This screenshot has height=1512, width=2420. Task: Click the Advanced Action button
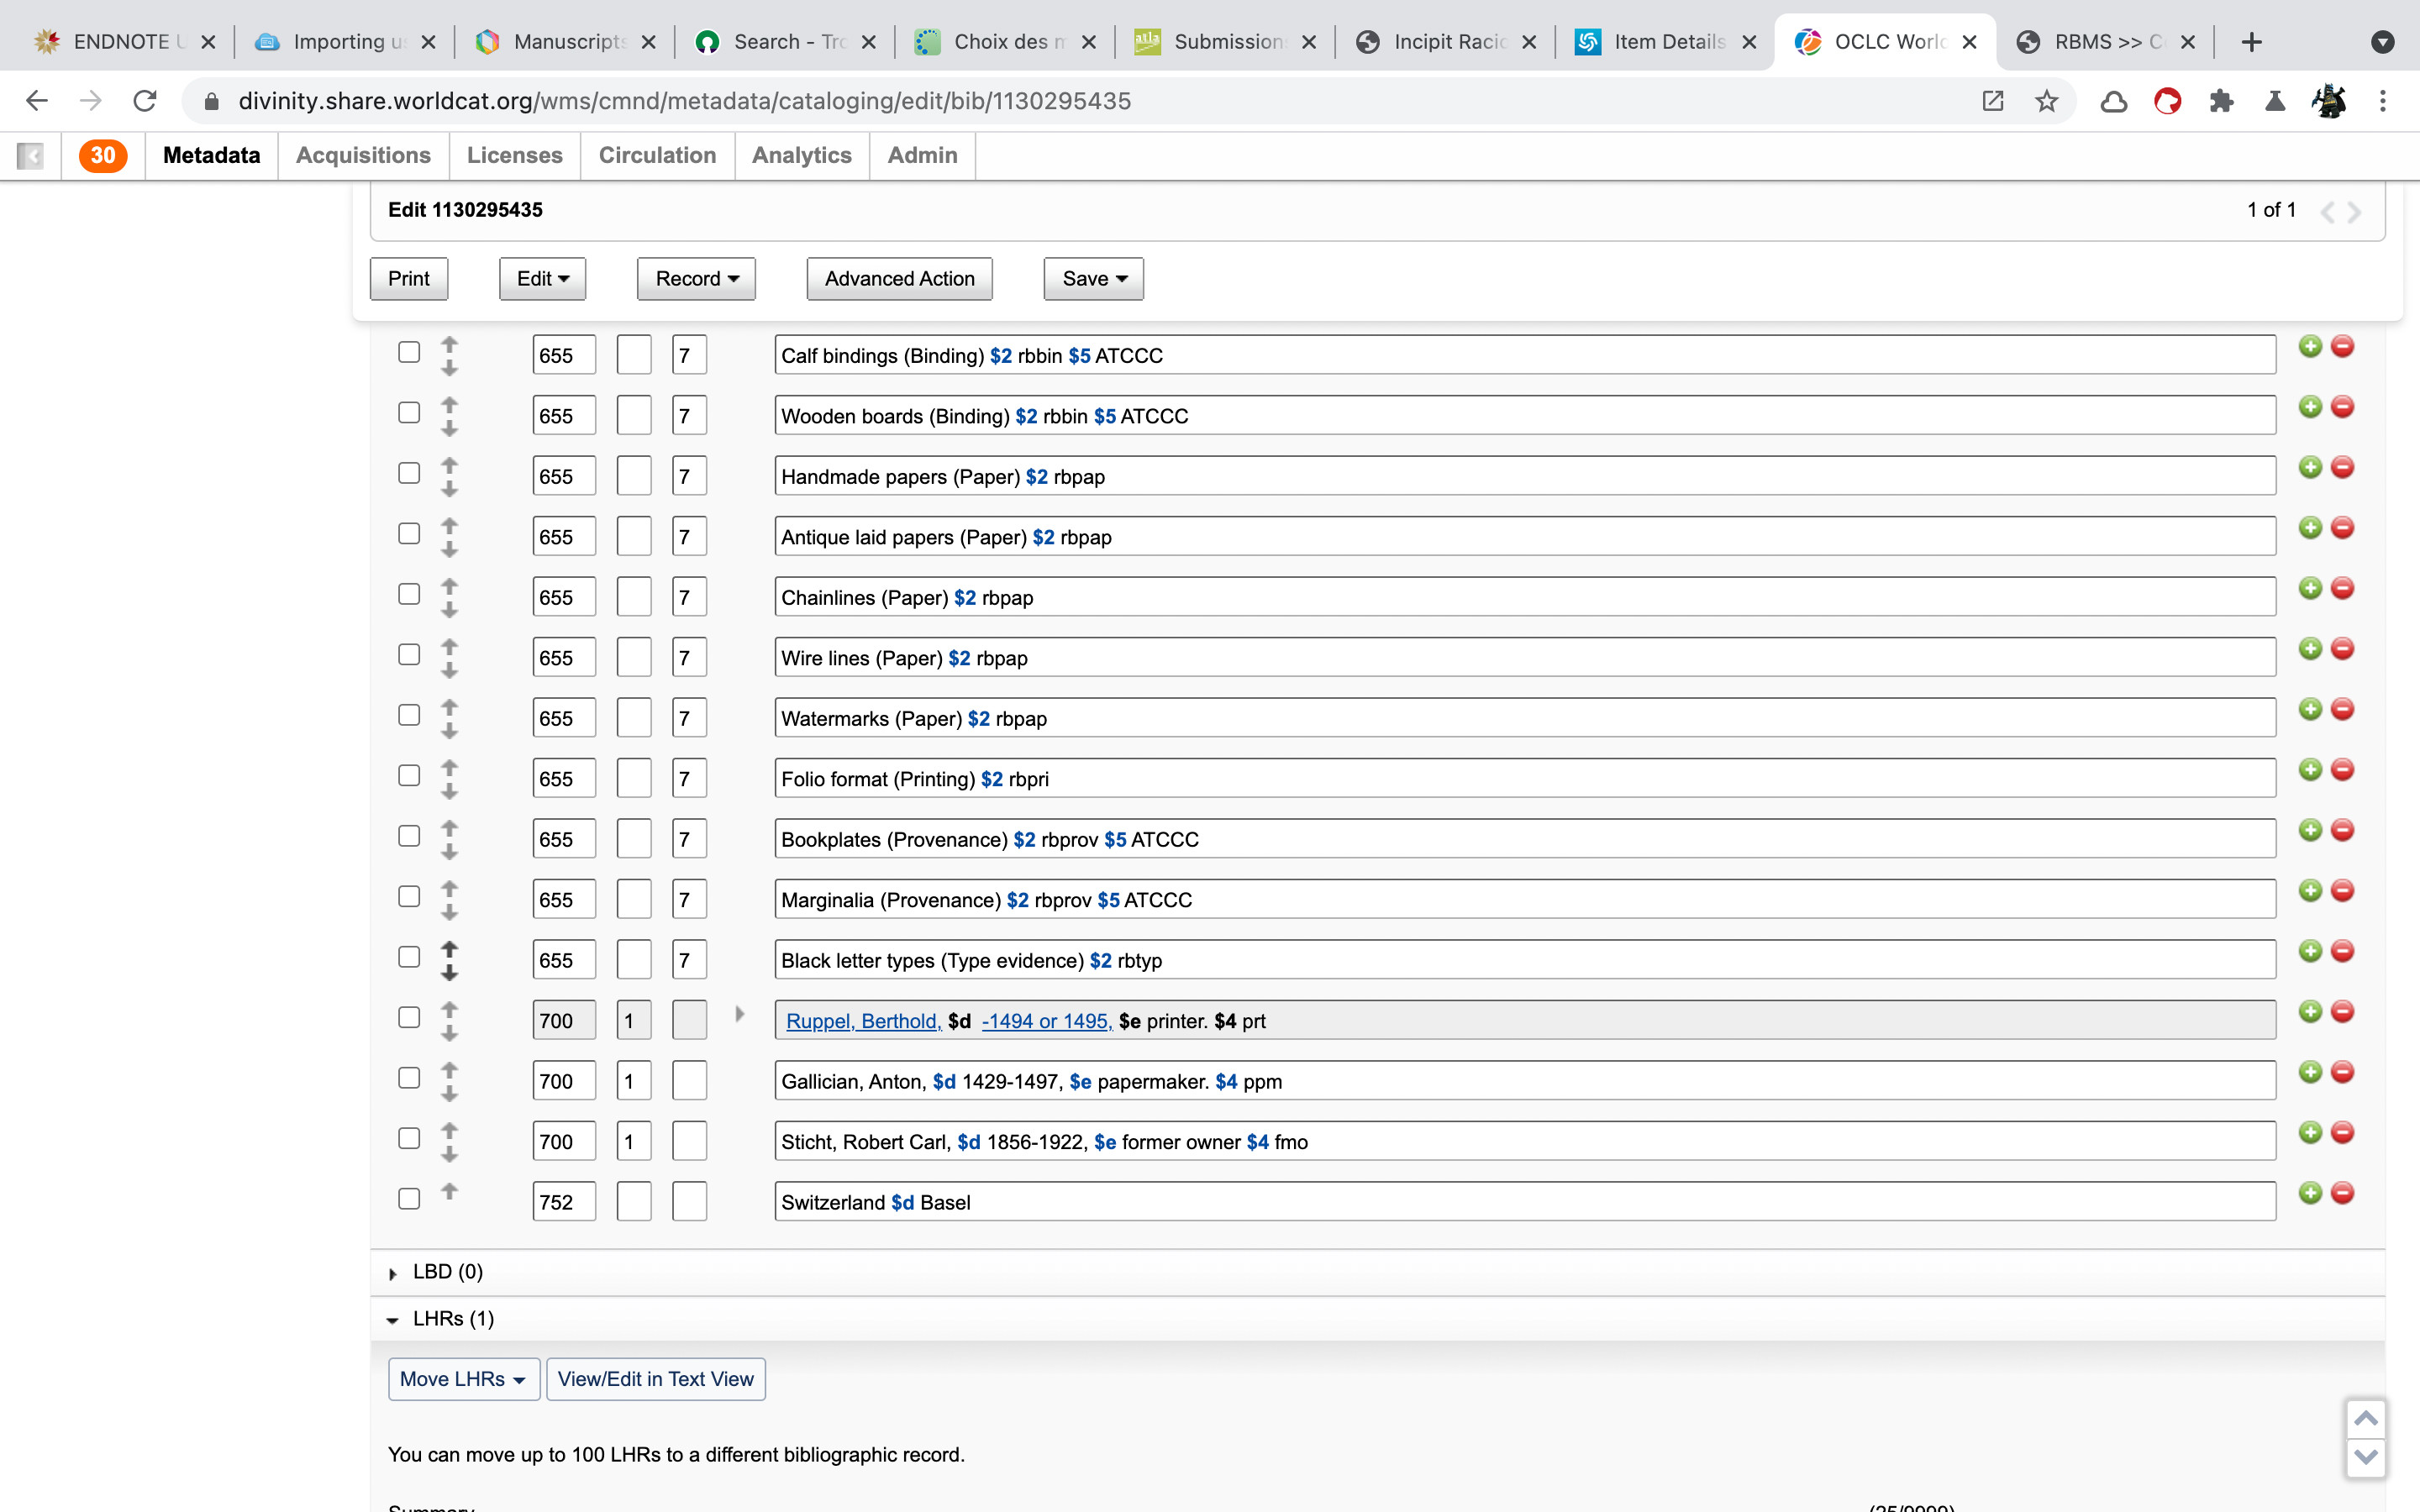[899, 279]
